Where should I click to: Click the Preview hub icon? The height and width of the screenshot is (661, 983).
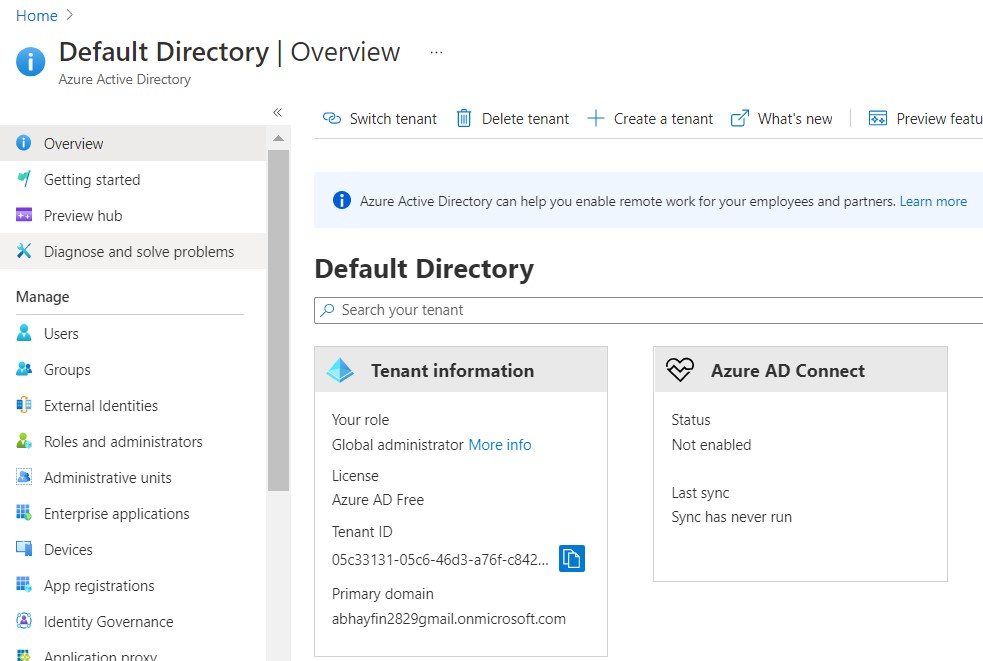click(24, 215)
